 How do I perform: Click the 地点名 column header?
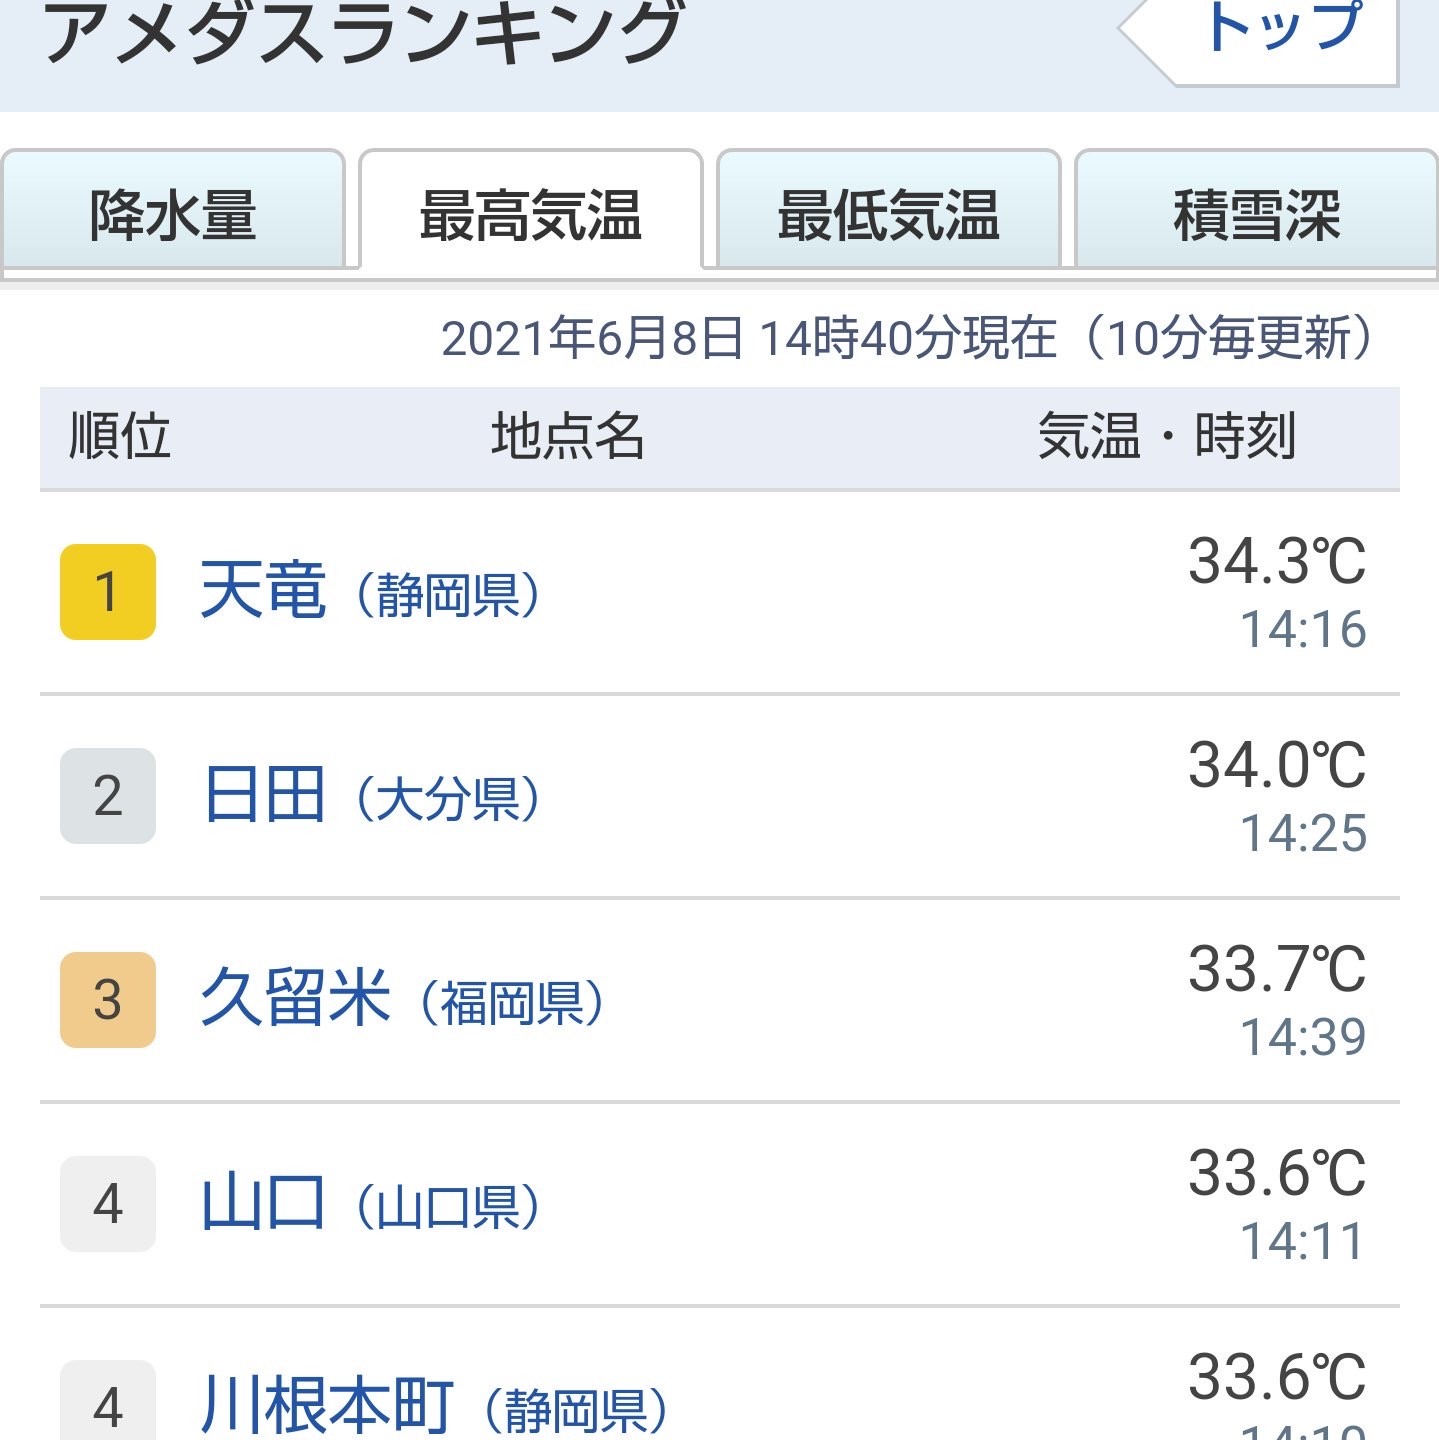click(567, 437)
